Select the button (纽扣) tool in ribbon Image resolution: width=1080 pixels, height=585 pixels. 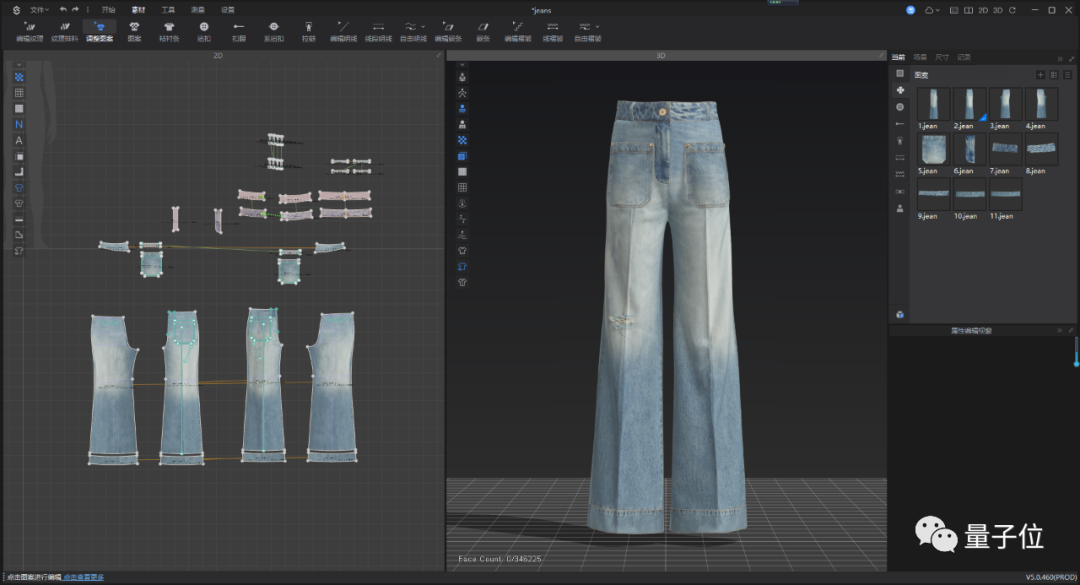click(204, 30)
